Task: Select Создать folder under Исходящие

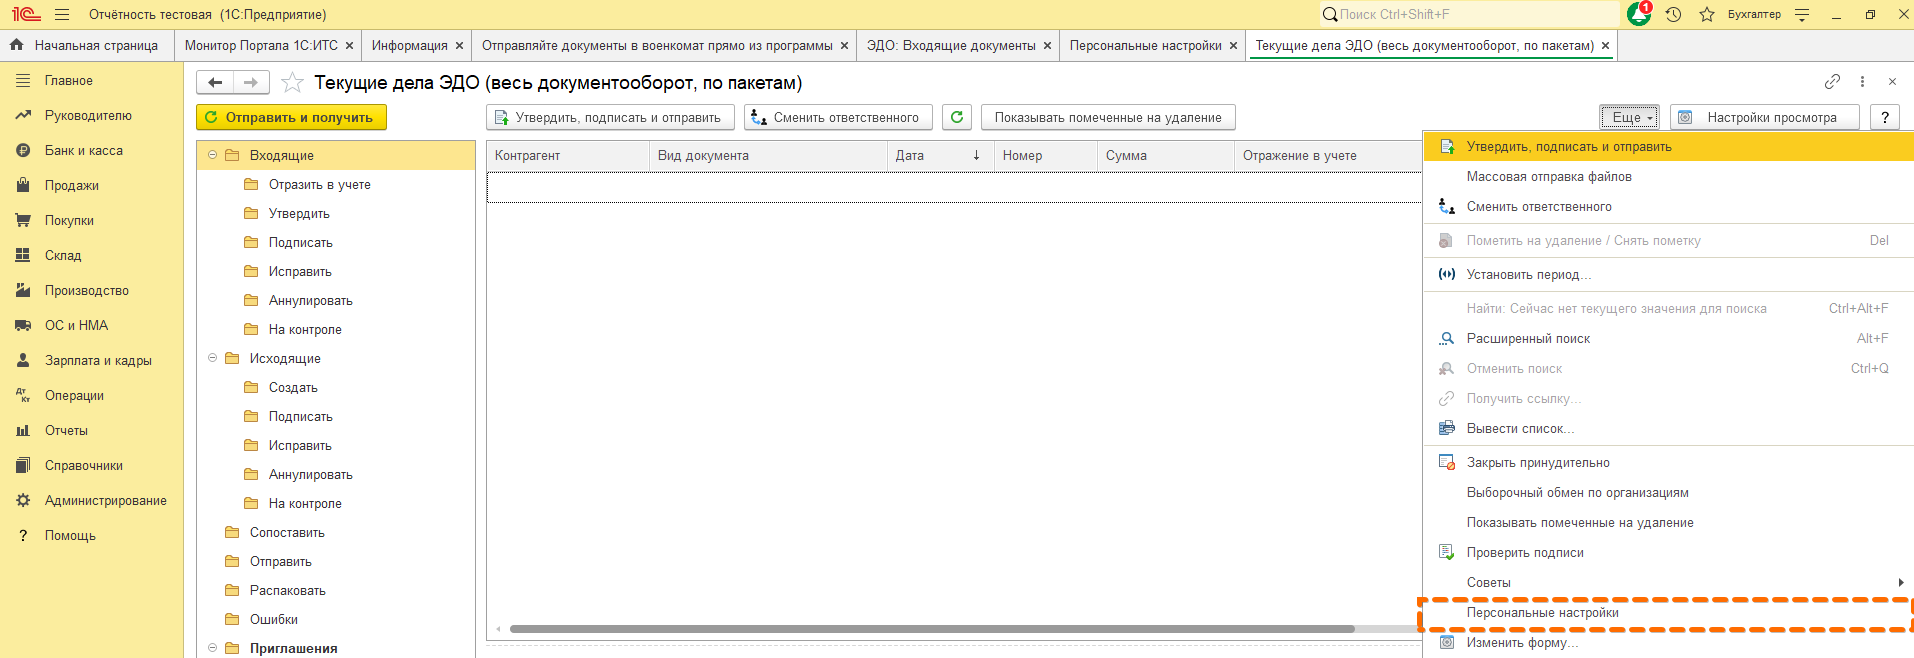Action: (293, 387)
